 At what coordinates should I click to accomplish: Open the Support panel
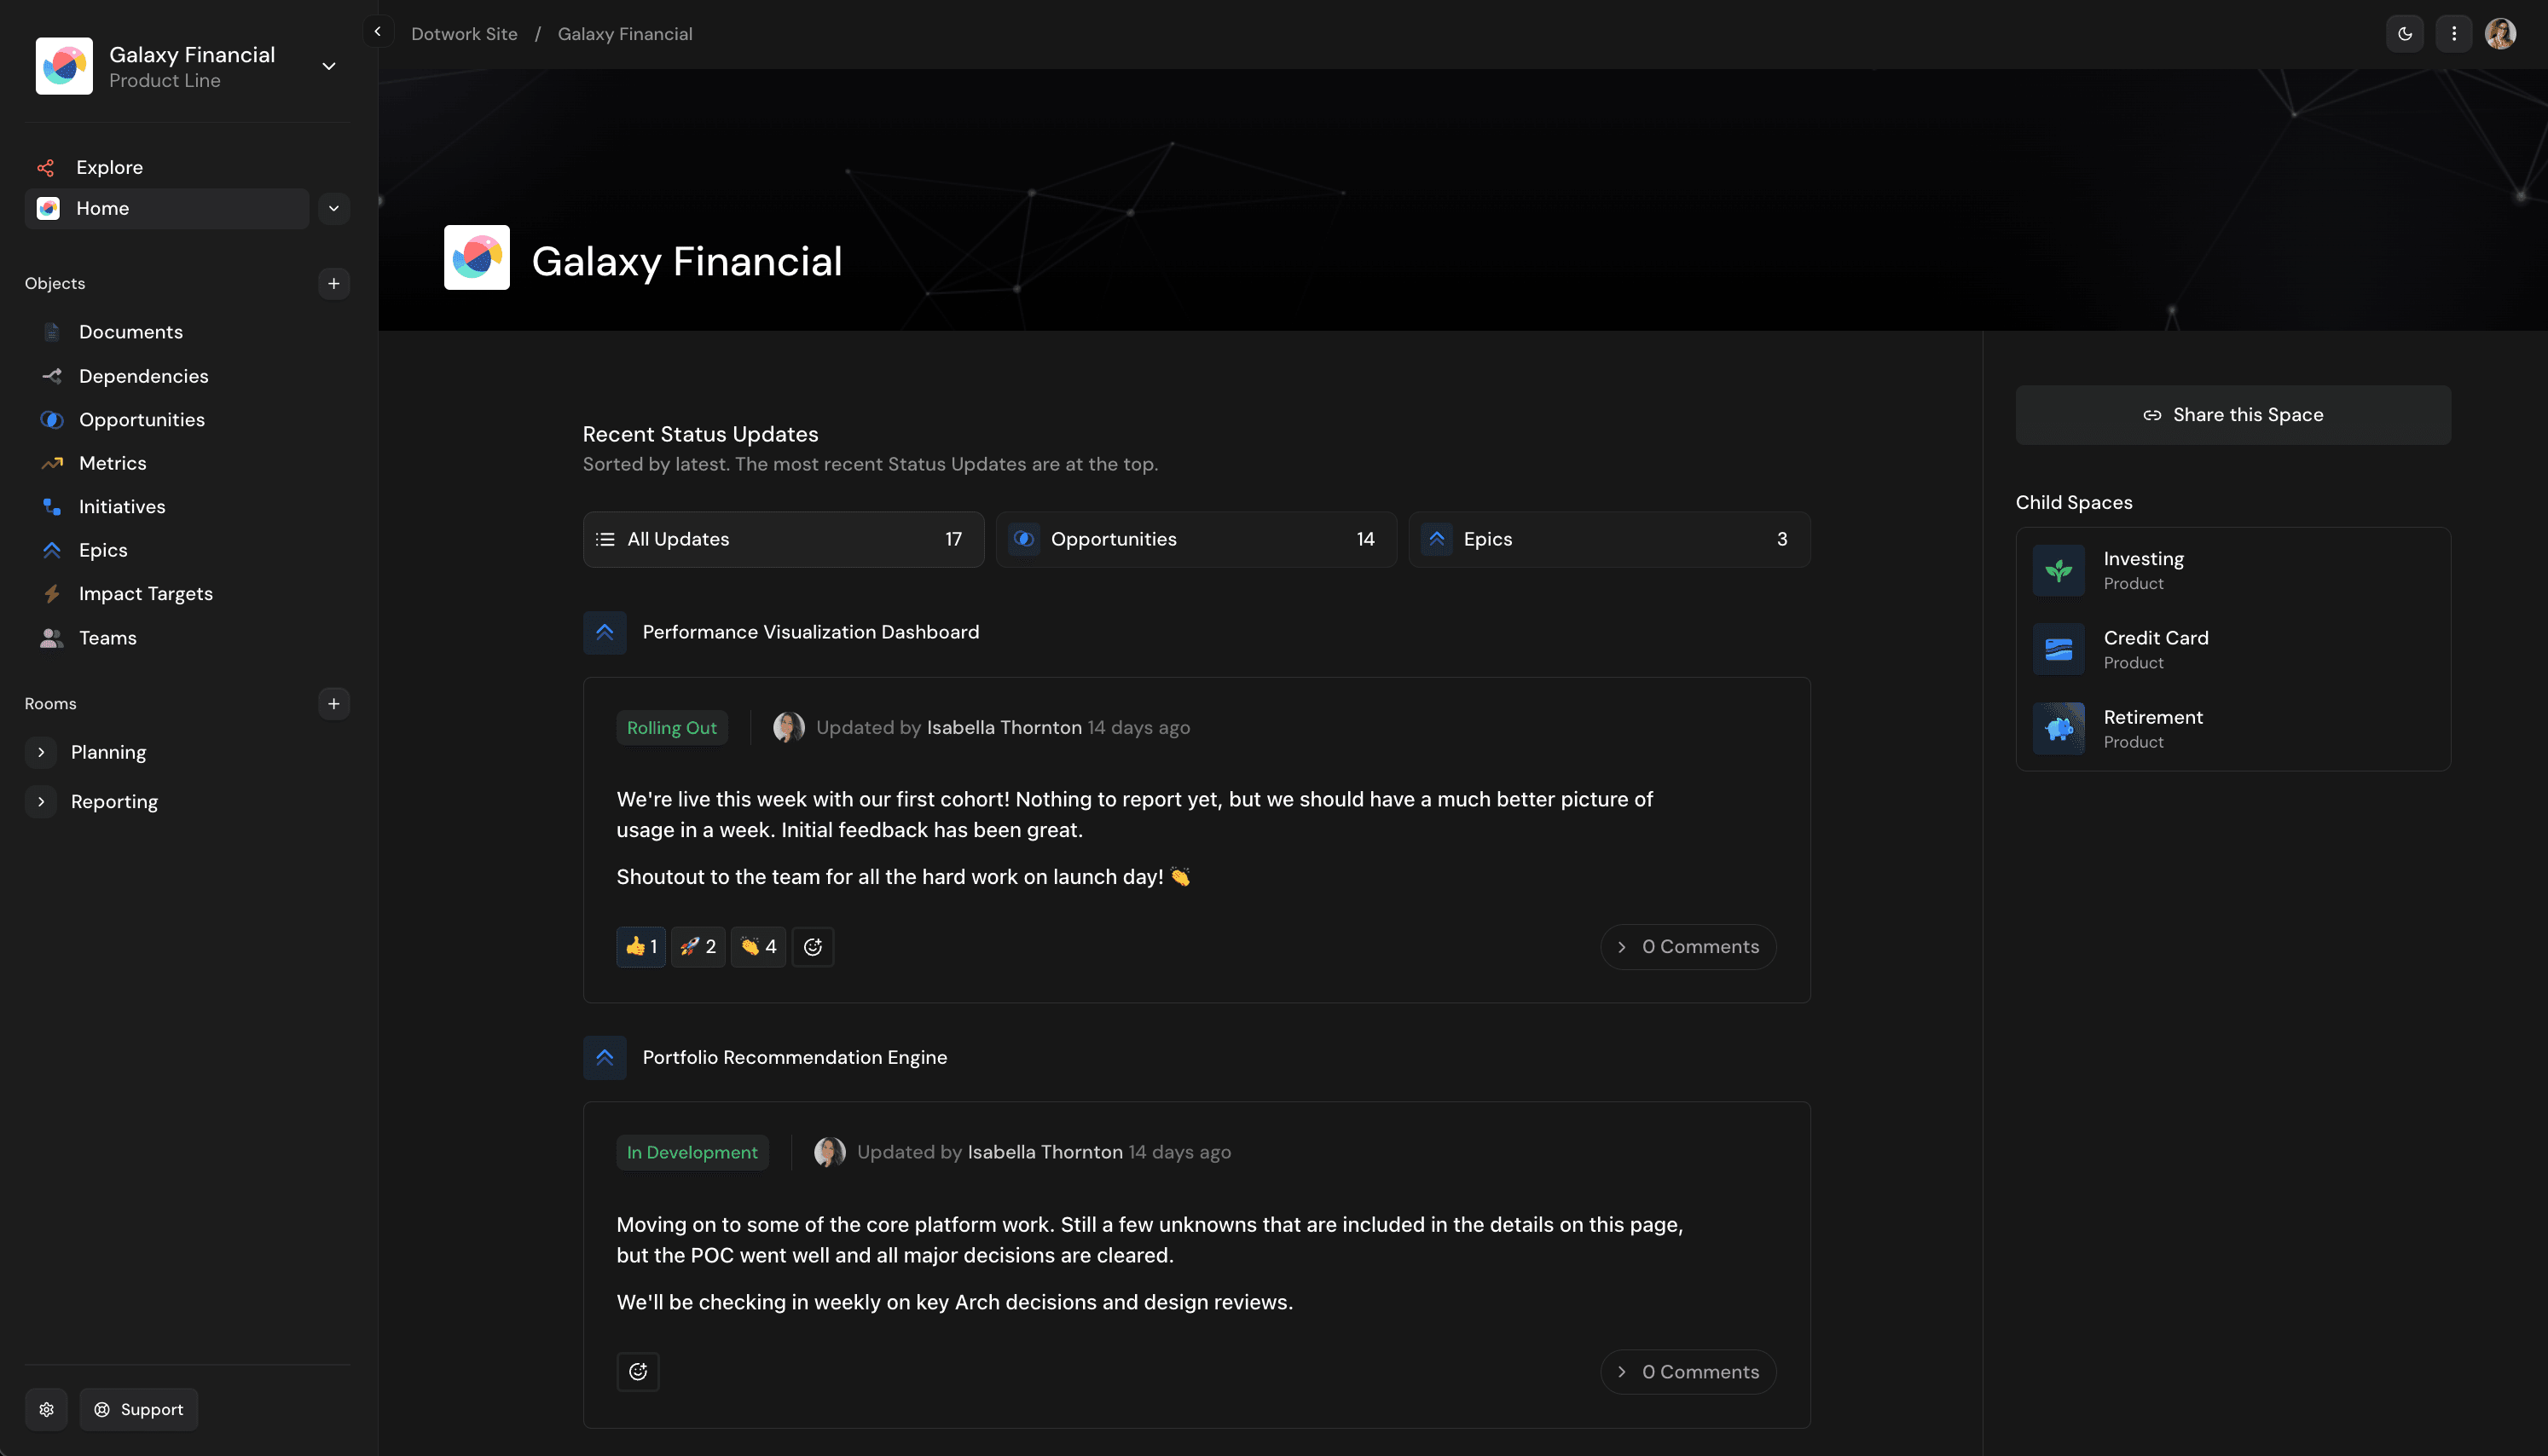(138, 1409)
